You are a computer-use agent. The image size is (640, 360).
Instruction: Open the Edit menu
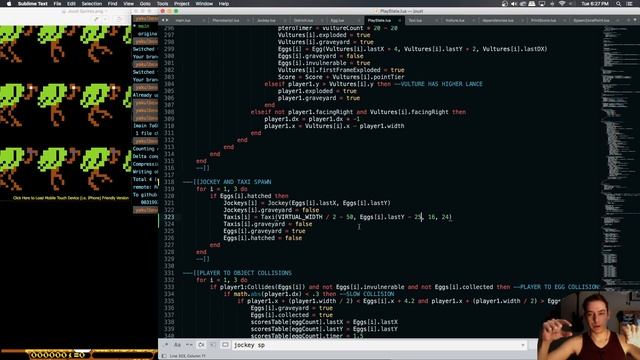(71, 4)
